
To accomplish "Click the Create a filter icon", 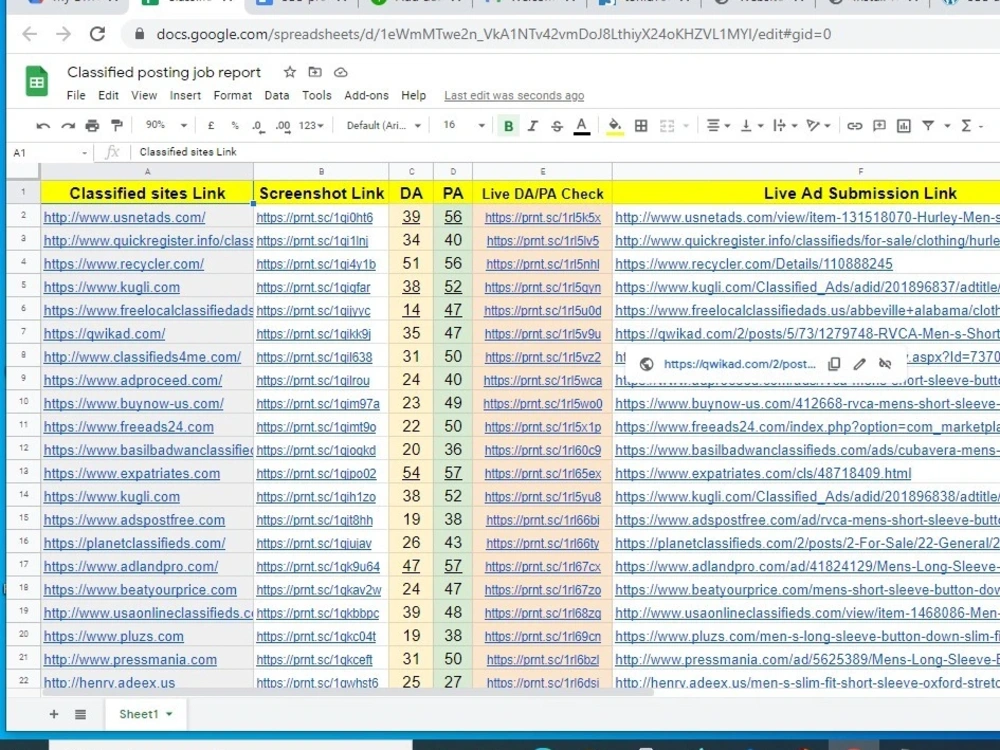I will (929, 126).
